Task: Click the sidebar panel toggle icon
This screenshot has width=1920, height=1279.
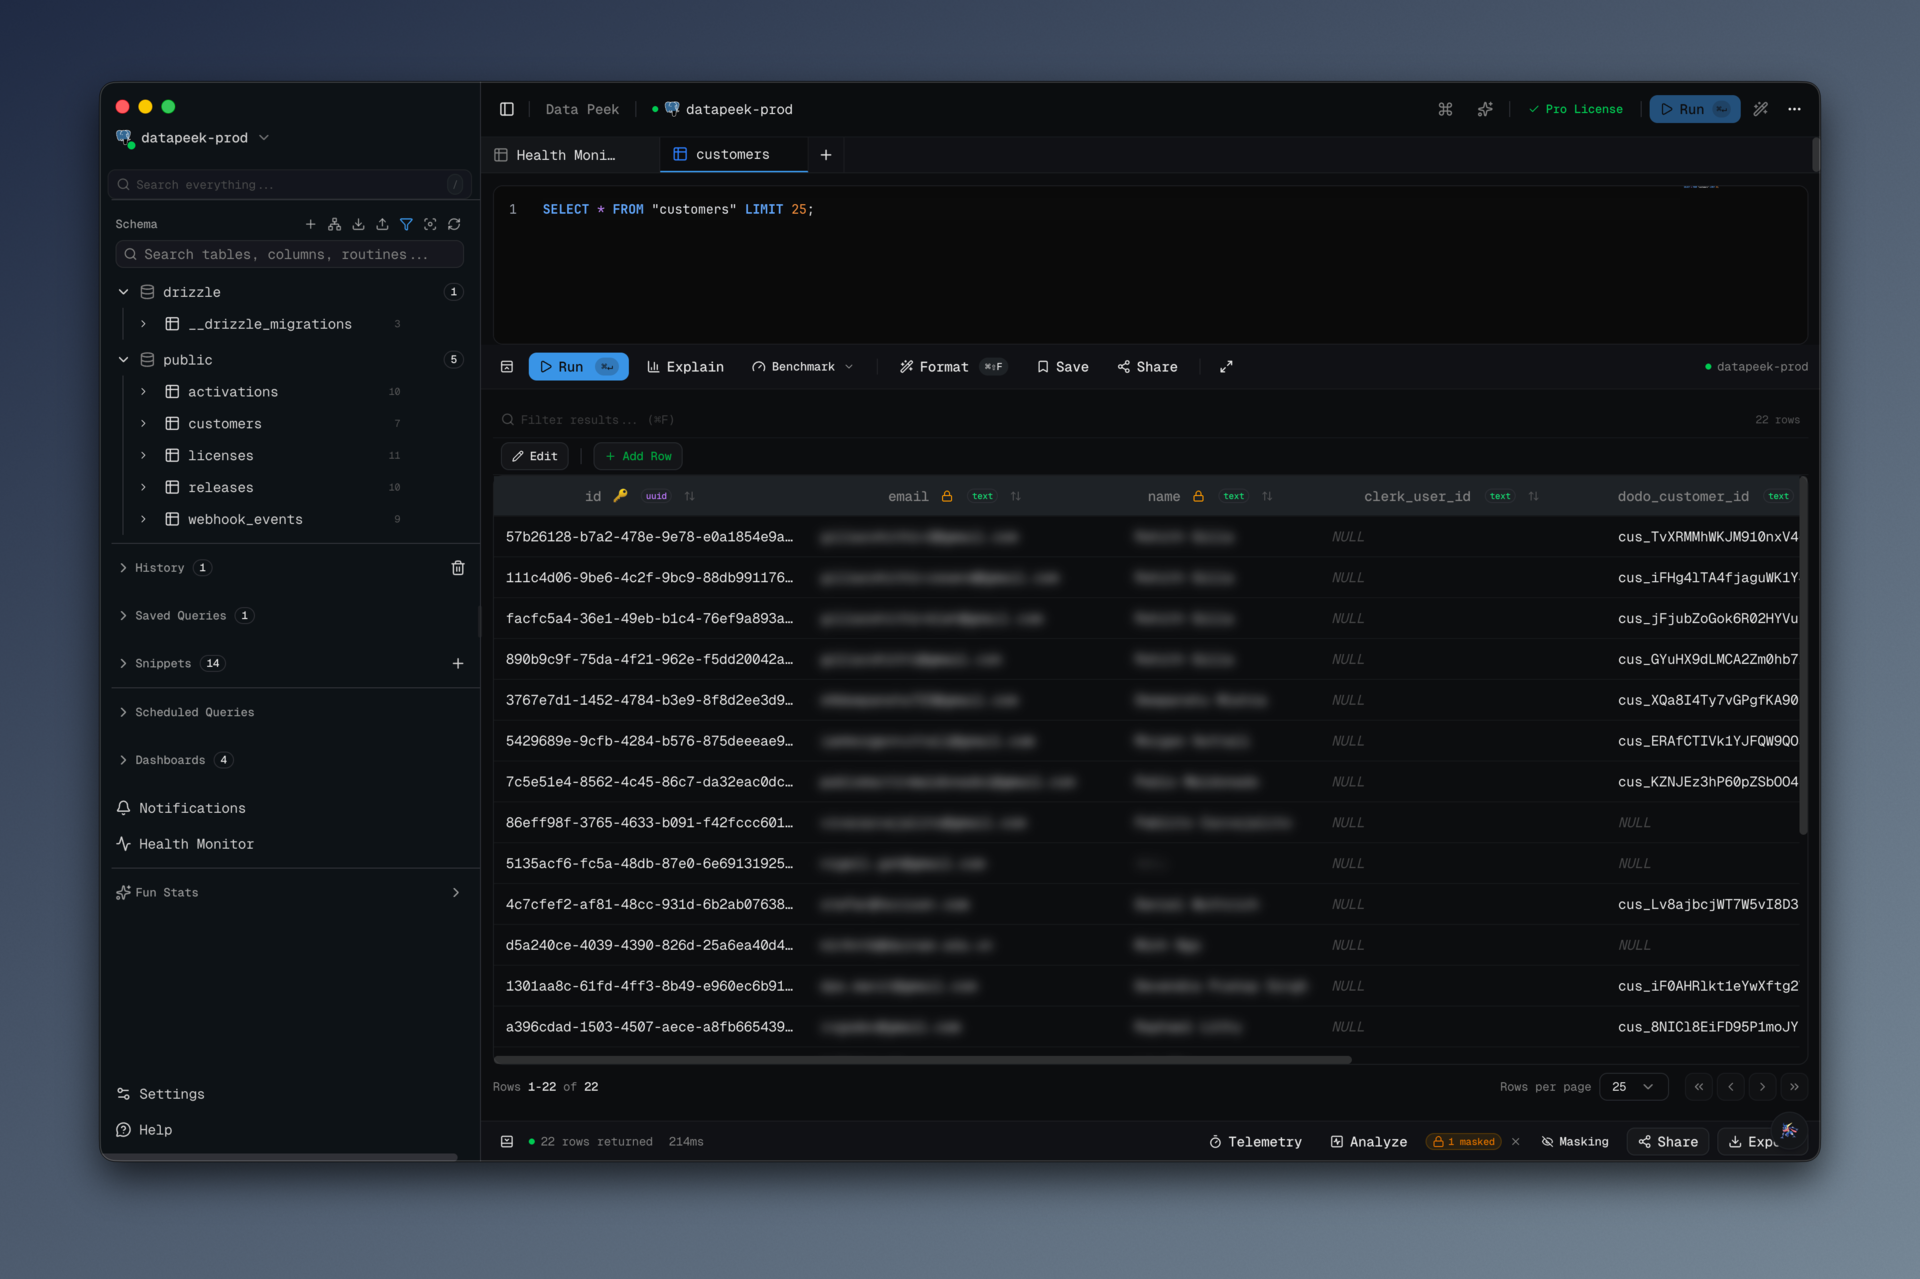Action: (507, 109)
